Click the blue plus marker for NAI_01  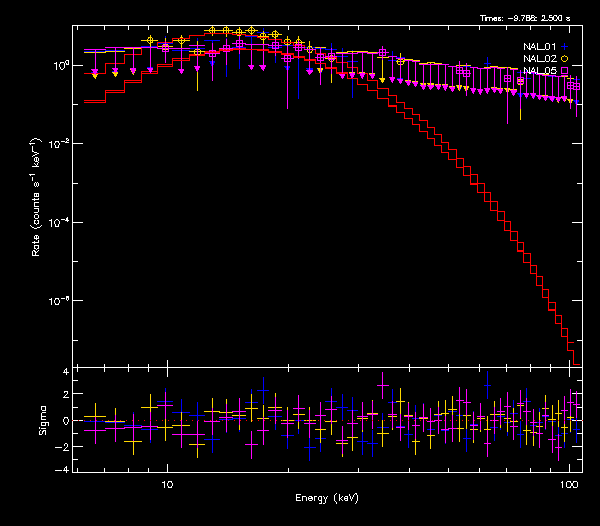point(564,46)
